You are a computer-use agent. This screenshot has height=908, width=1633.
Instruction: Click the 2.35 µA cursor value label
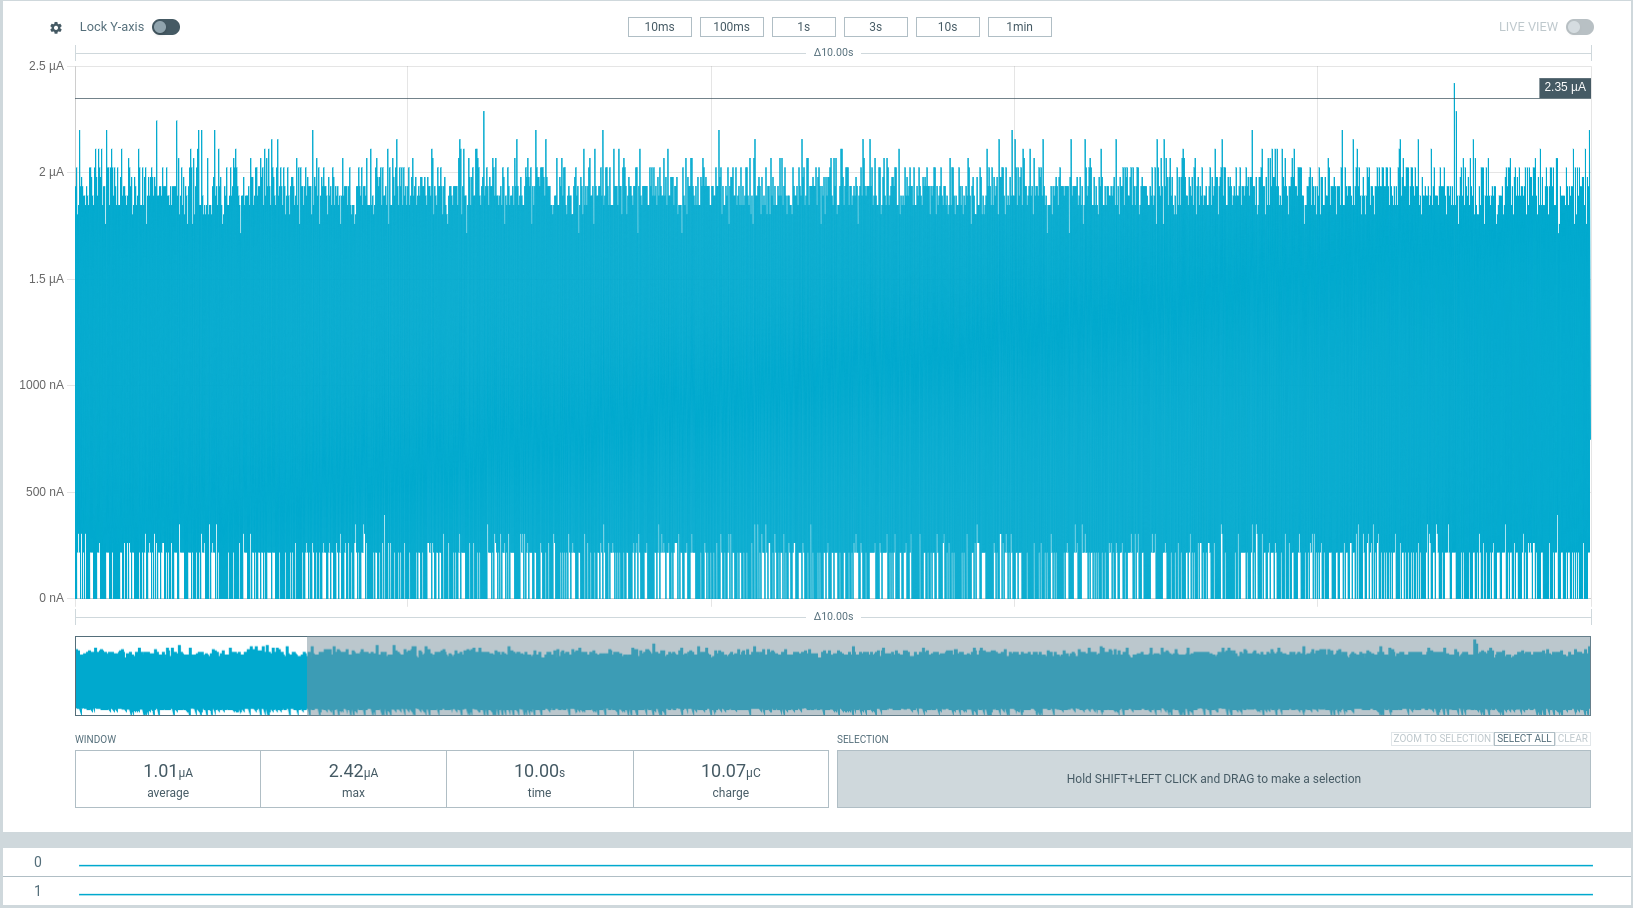1563,88
